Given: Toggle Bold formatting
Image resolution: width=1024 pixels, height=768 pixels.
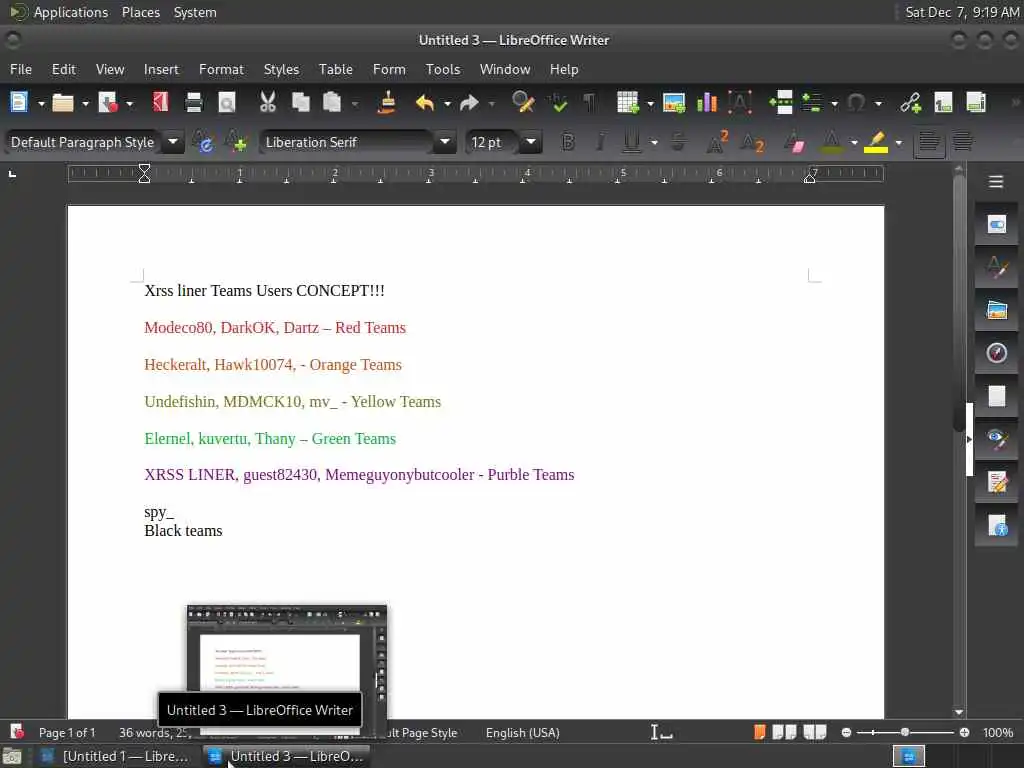Looking at the screenshot, I should [x=568, y=142].
